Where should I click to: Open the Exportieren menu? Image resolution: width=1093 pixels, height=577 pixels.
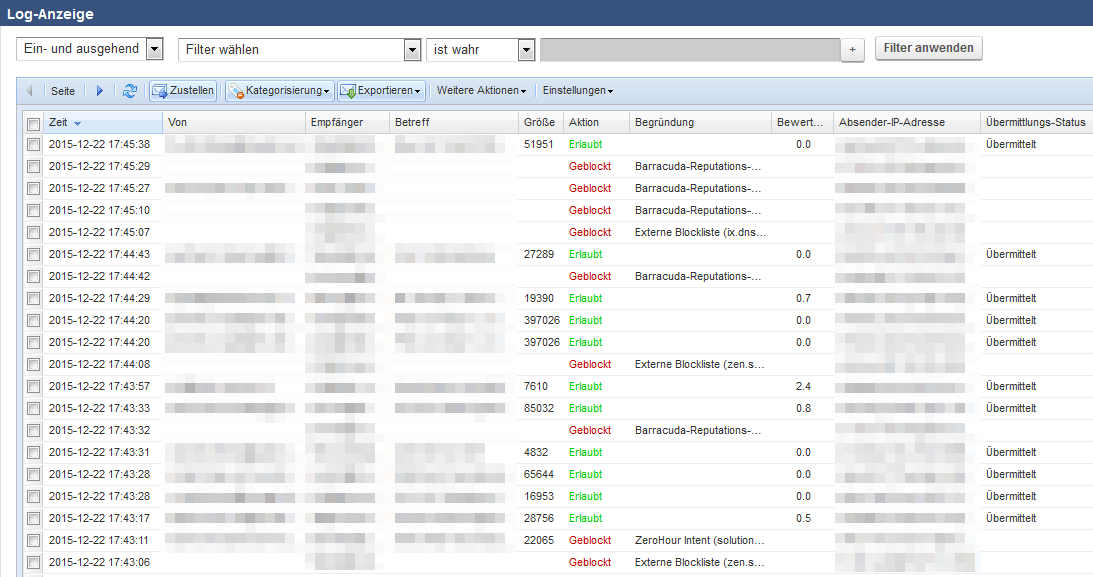pyautogui.click(x=382, y=91)
